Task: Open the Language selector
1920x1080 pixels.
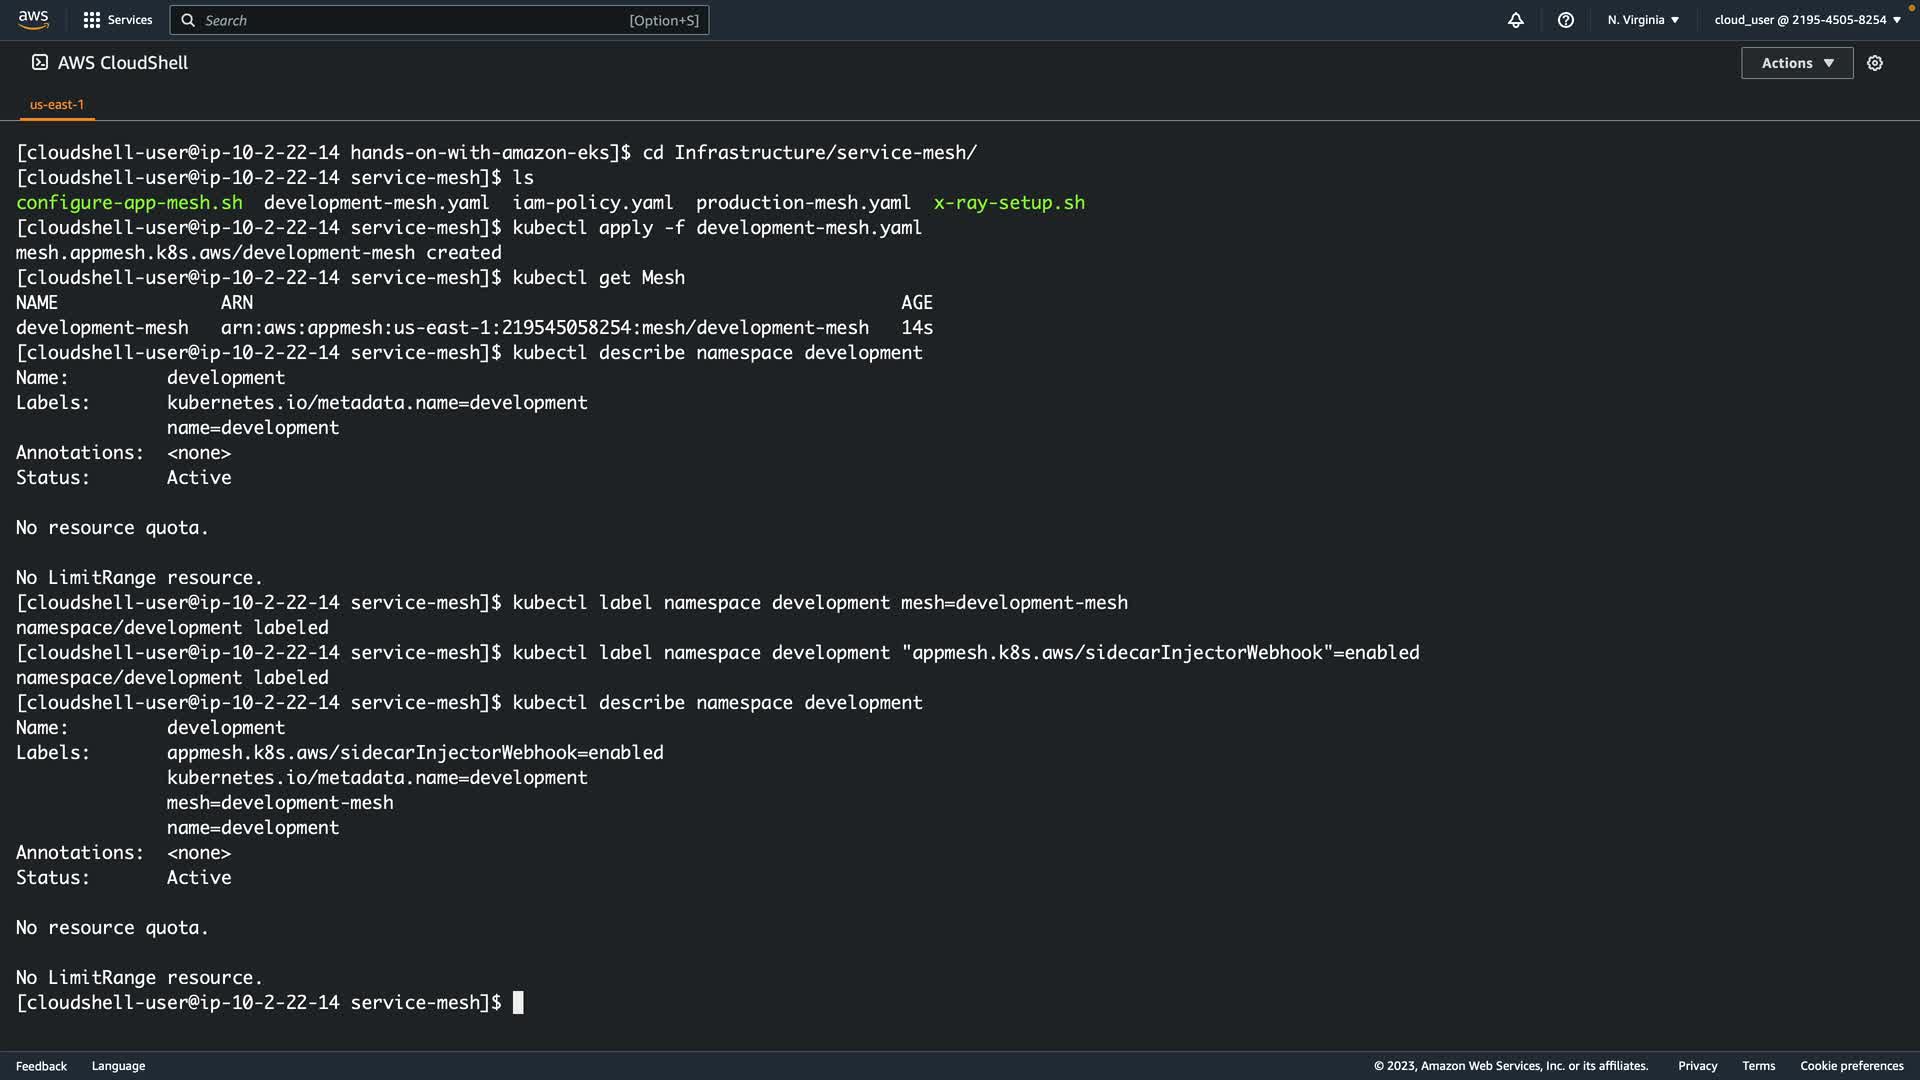Action: point(118,1066)
